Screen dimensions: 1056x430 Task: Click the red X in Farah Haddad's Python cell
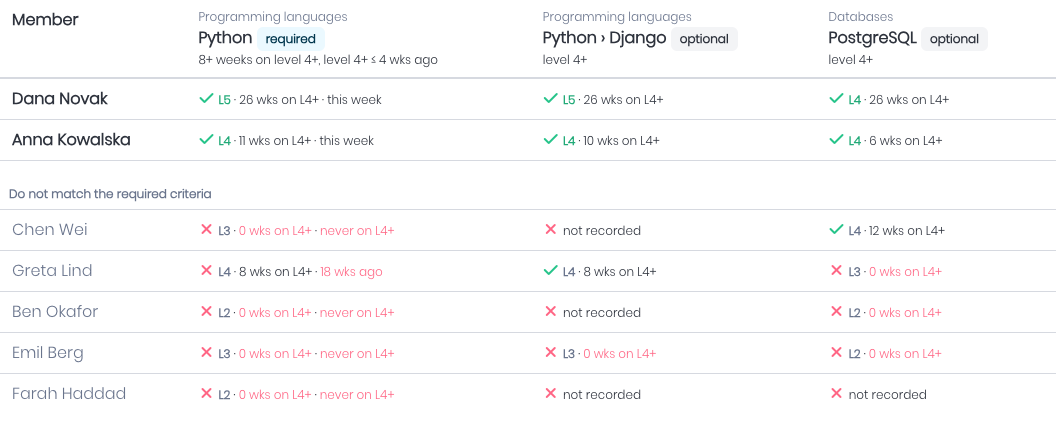(207, 394)
